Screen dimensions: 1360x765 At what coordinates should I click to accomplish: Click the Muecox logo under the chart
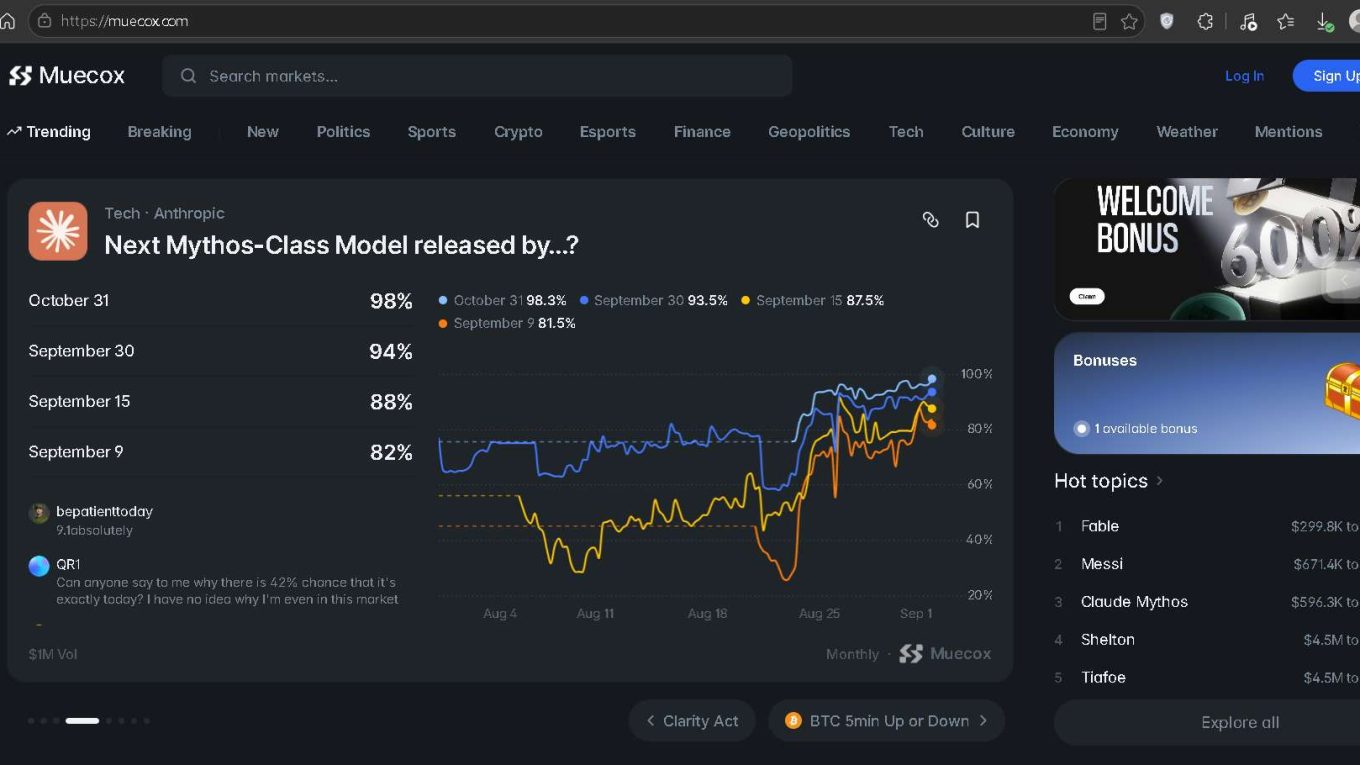tap(945, 654)
